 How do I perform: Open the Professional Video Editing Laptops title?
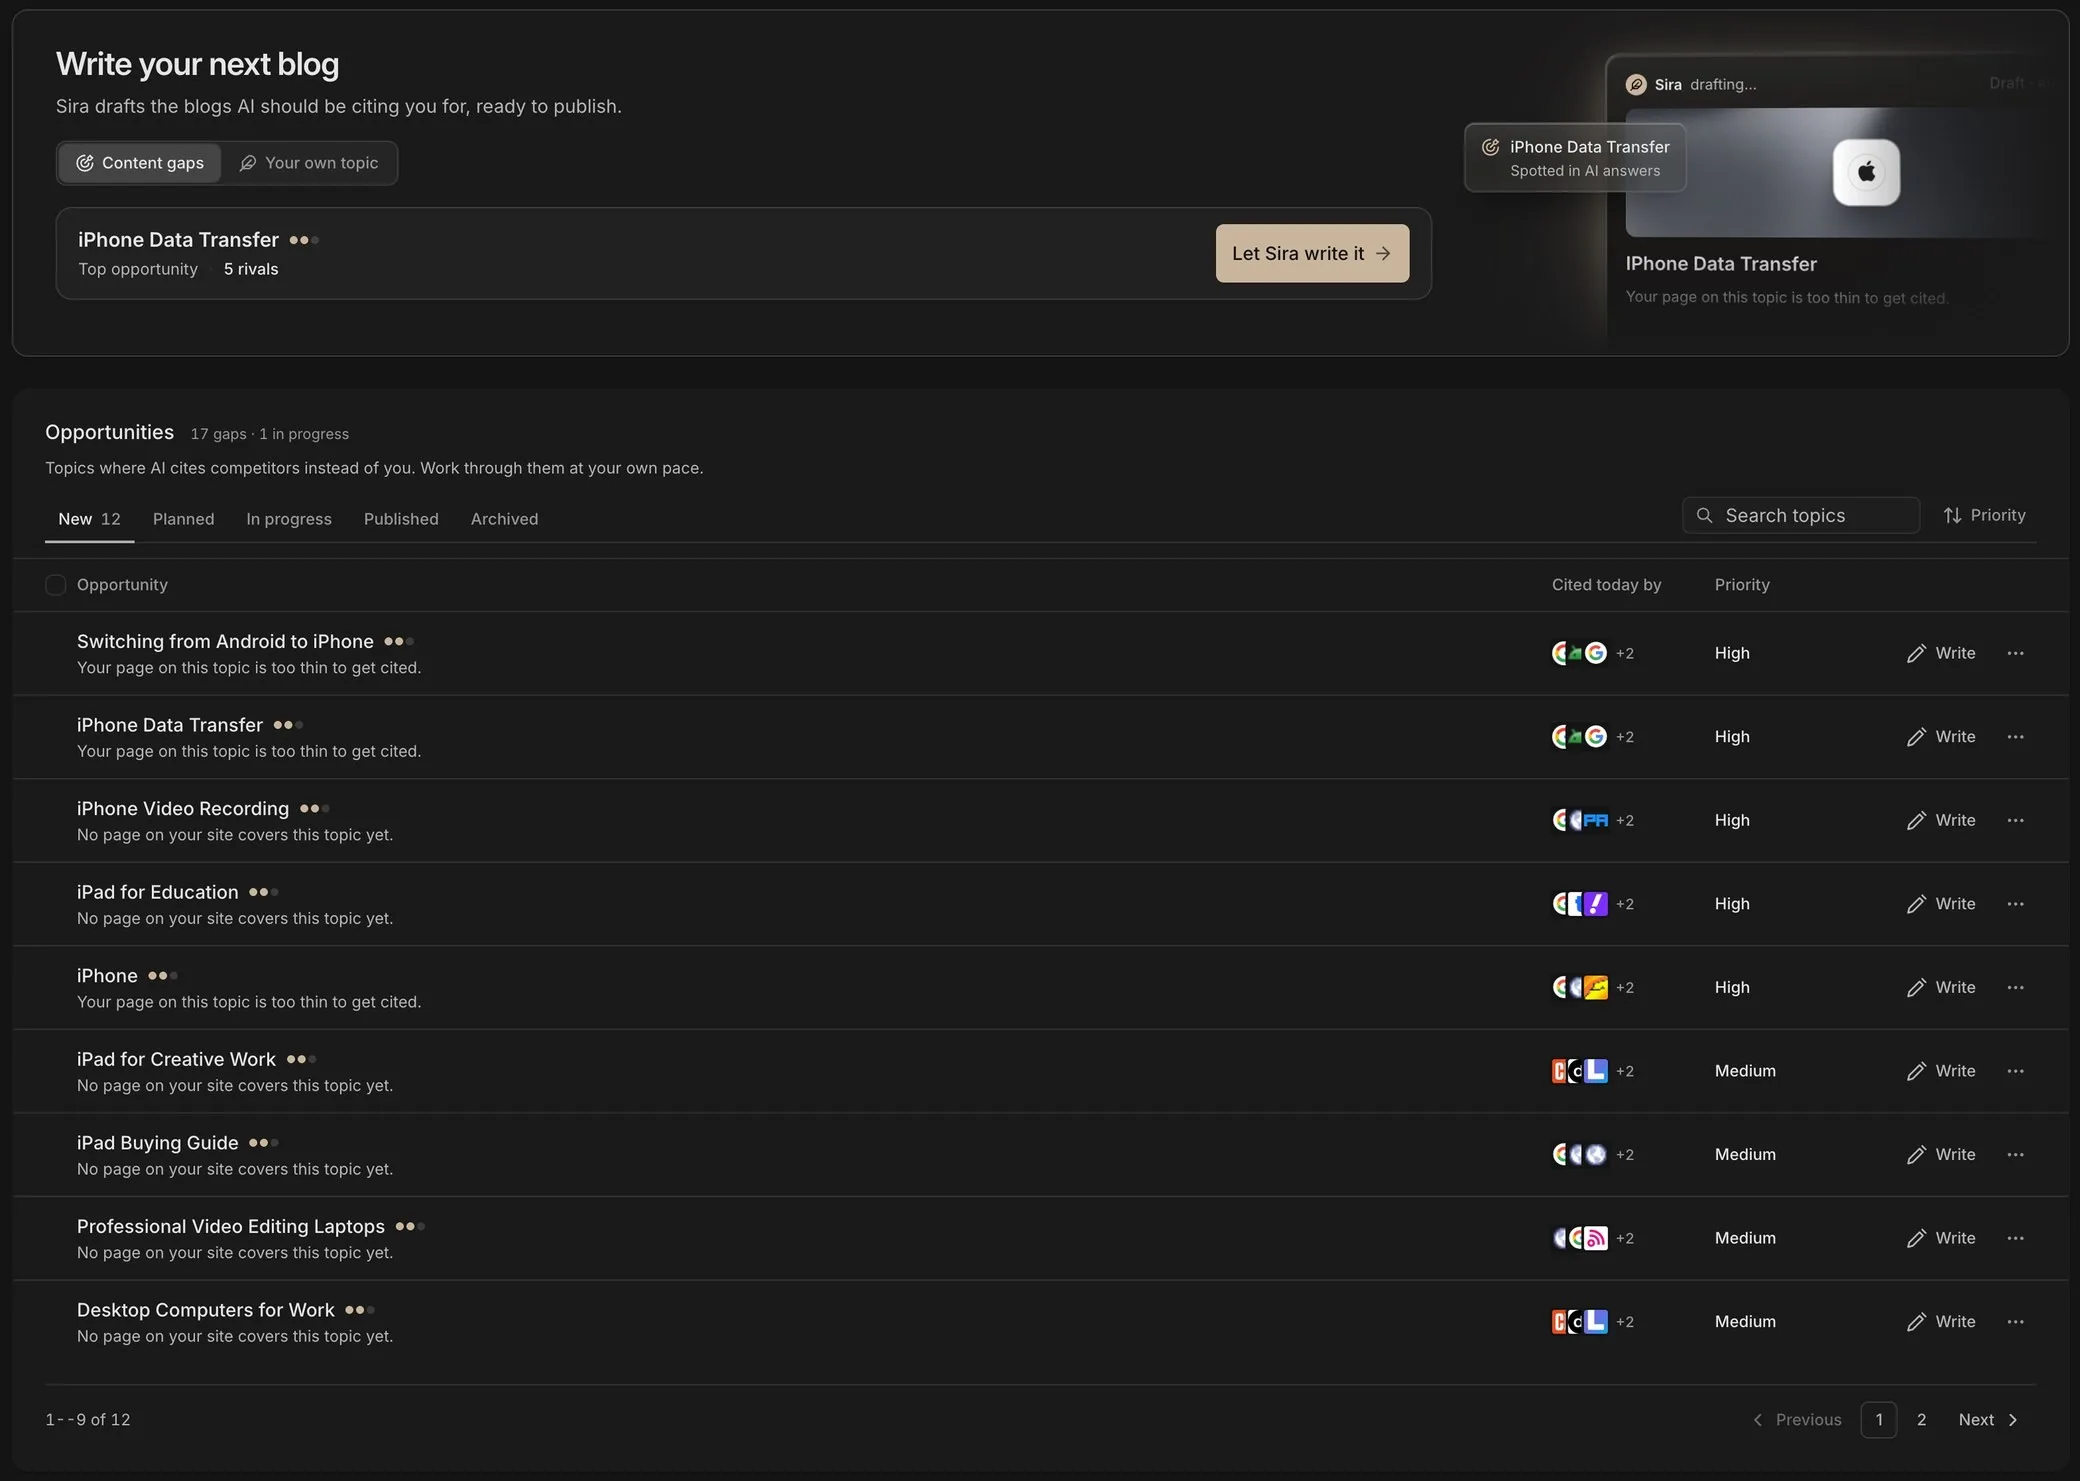(231, 1226)
